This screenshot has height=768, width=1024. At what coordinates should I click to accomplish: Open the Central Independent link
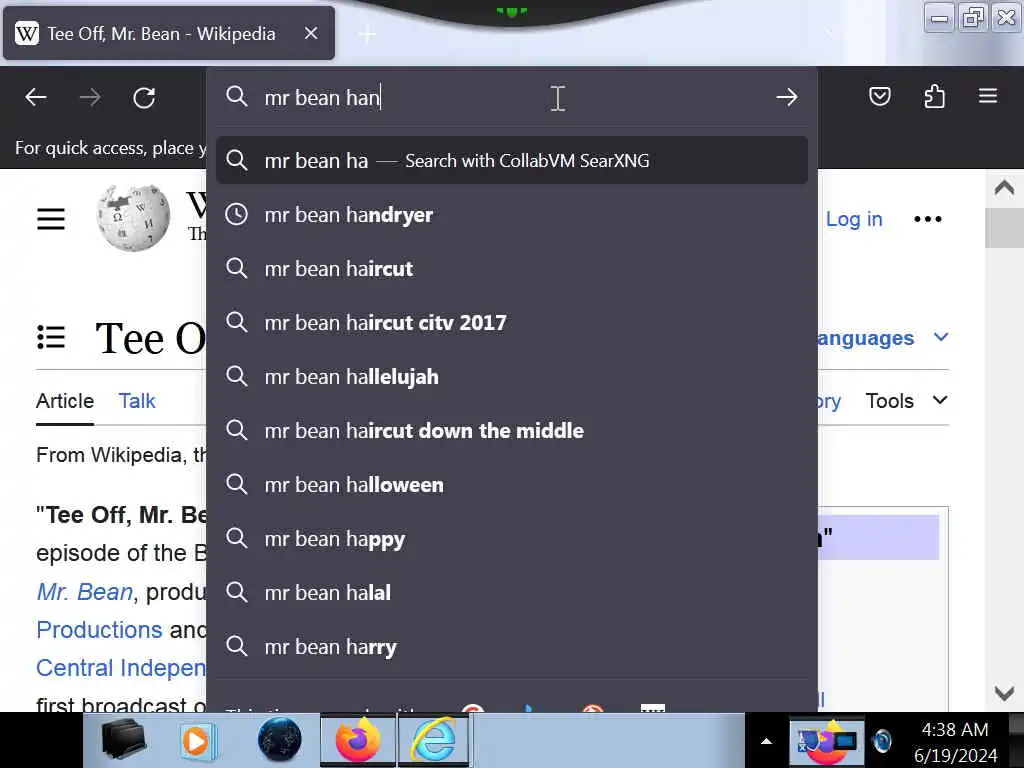(x=121, y=667)
